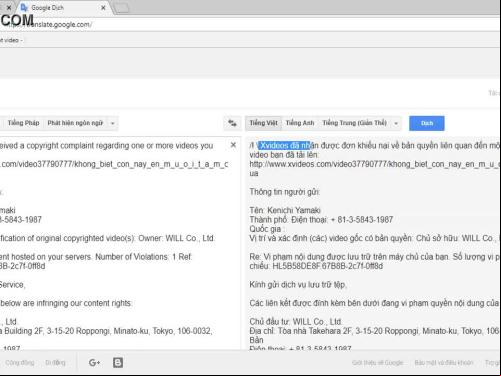501x376 pixels.
Task: Share translation via Blogger icon
Action: [x=118, y=362]
